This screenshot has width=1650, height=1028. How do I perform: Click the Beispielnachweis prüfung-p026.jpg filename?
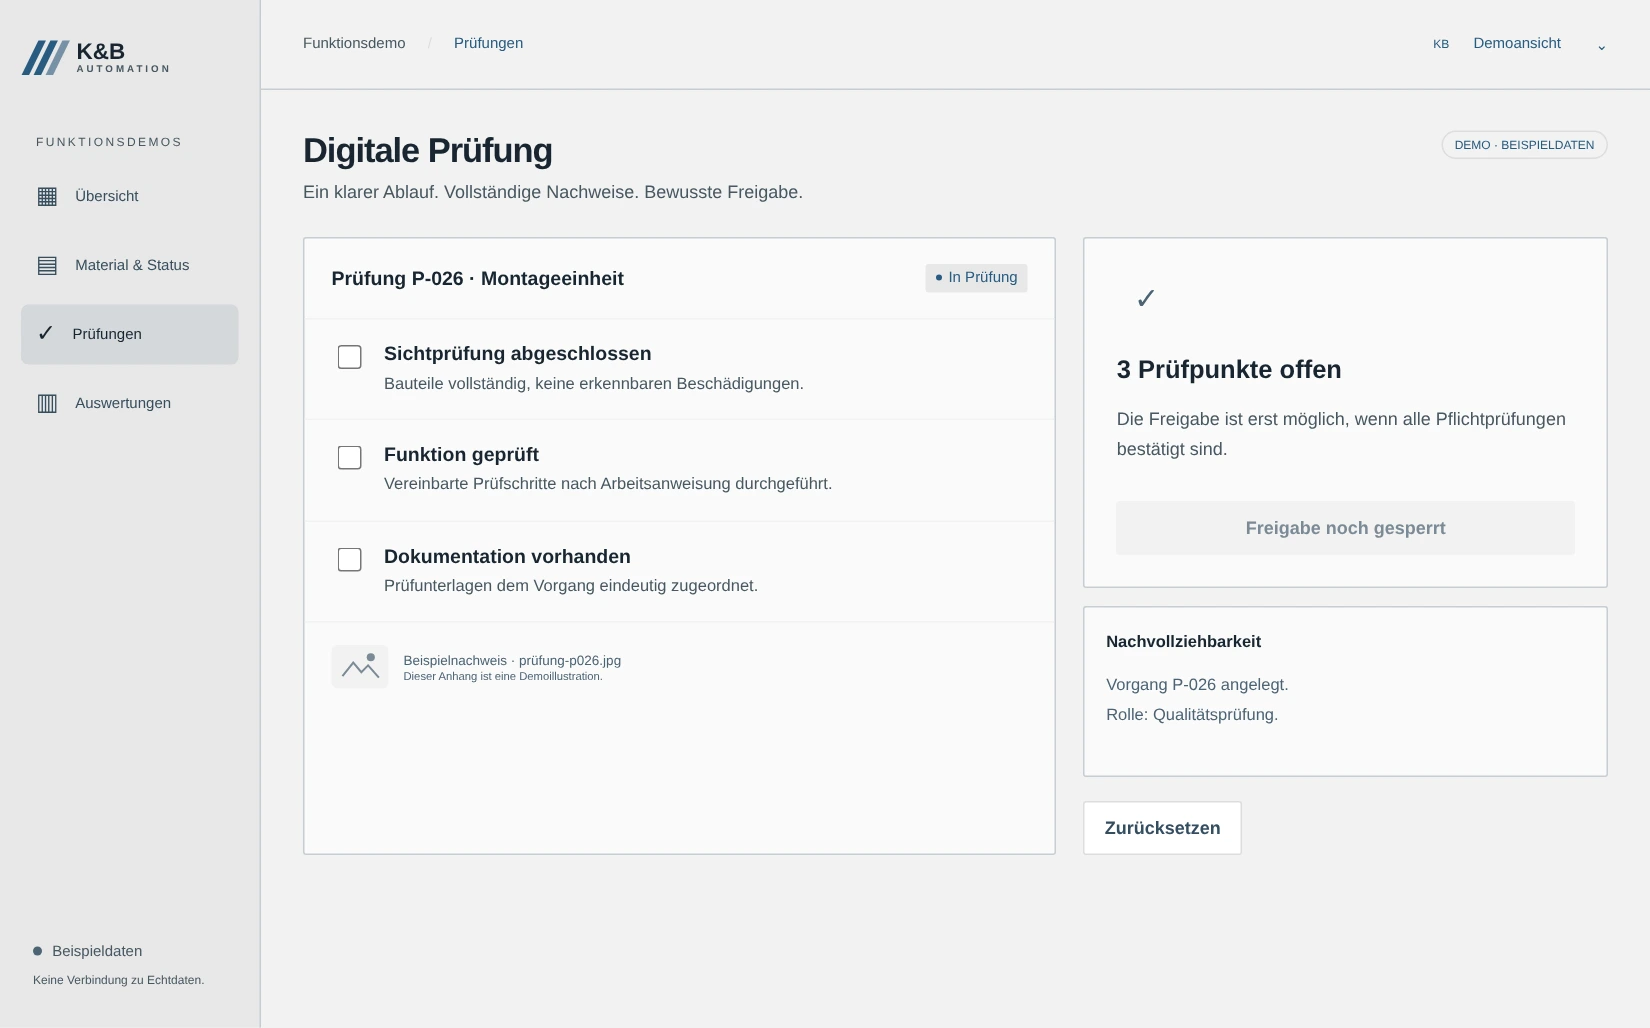coord(512,661)
